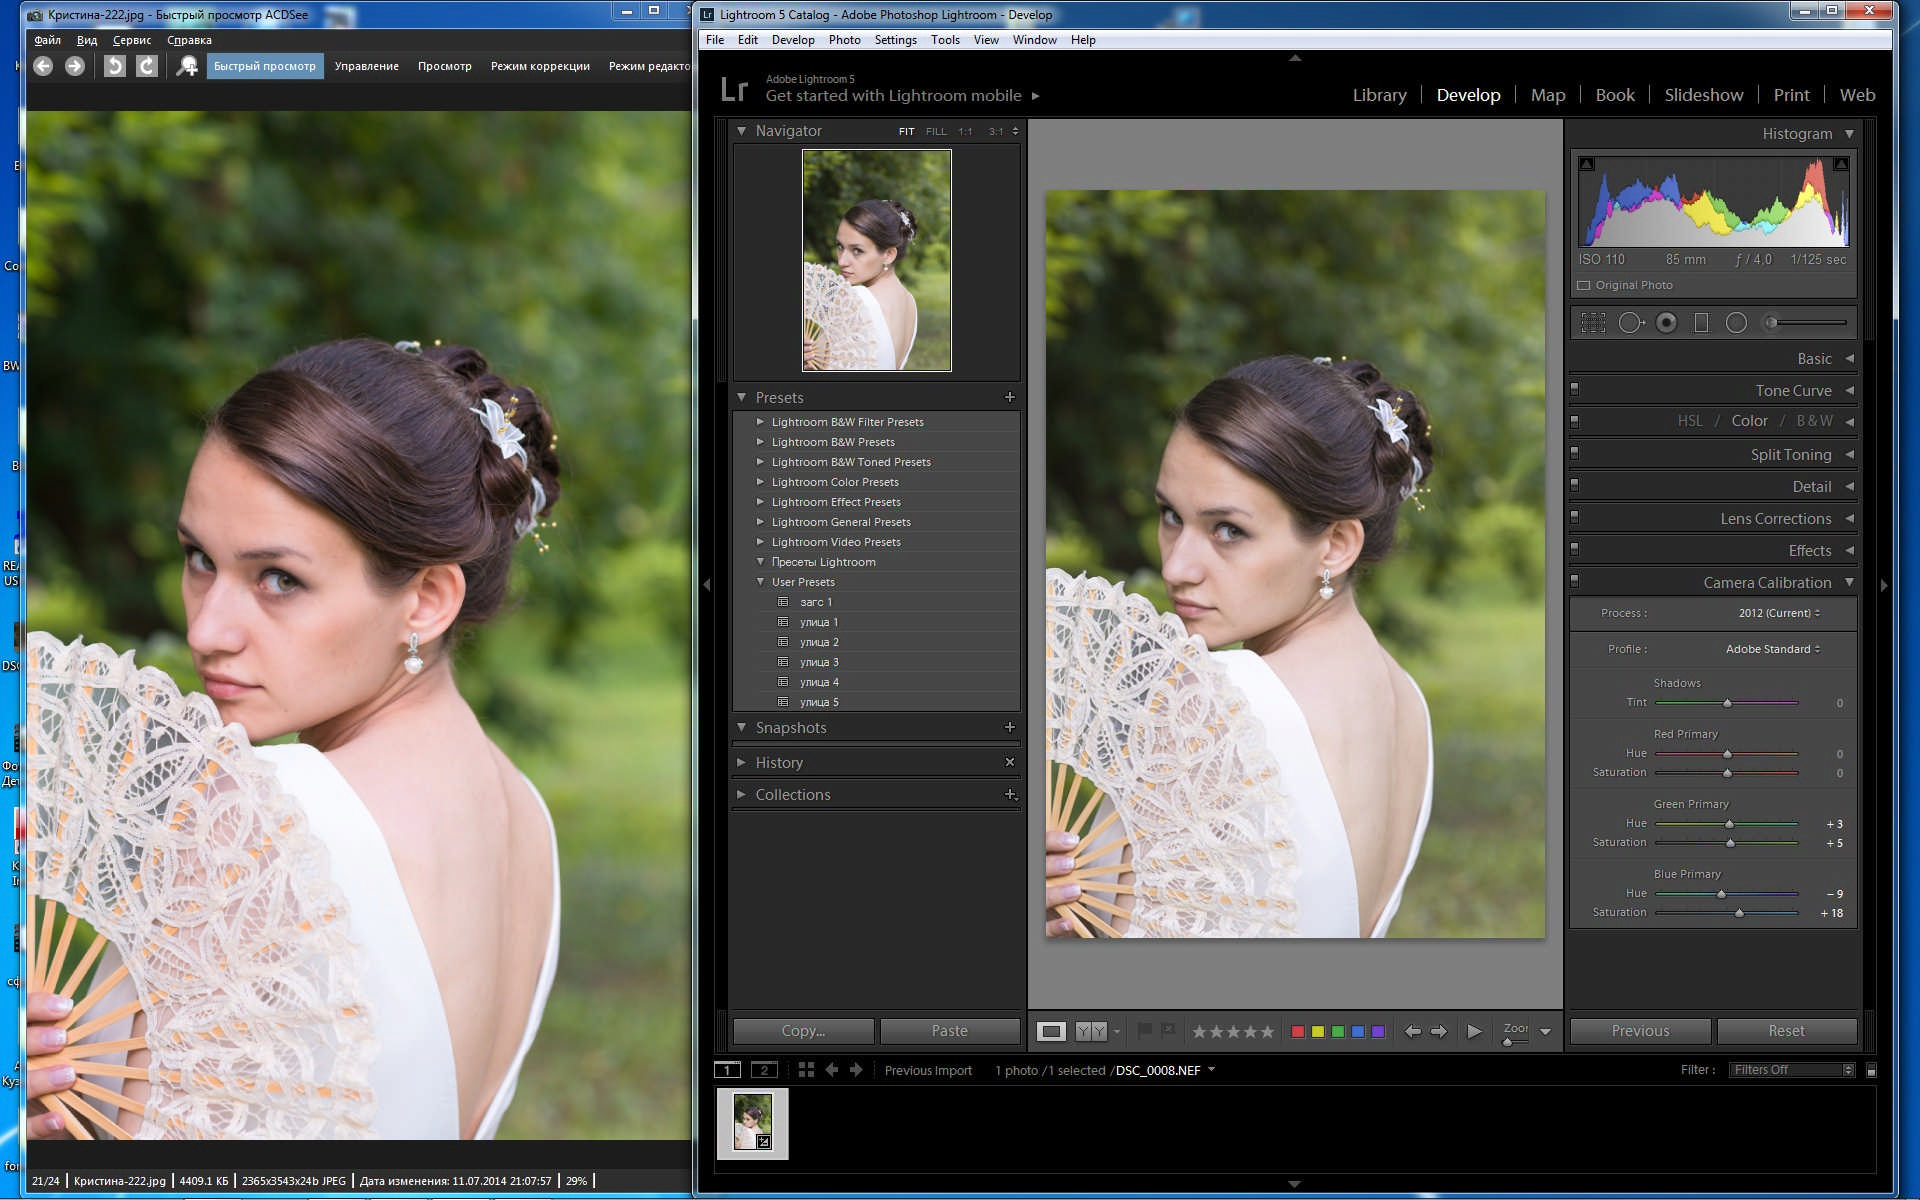Toggle the Detail panel on/off switch
1920x1200 pixels.
click(1575, 485)
